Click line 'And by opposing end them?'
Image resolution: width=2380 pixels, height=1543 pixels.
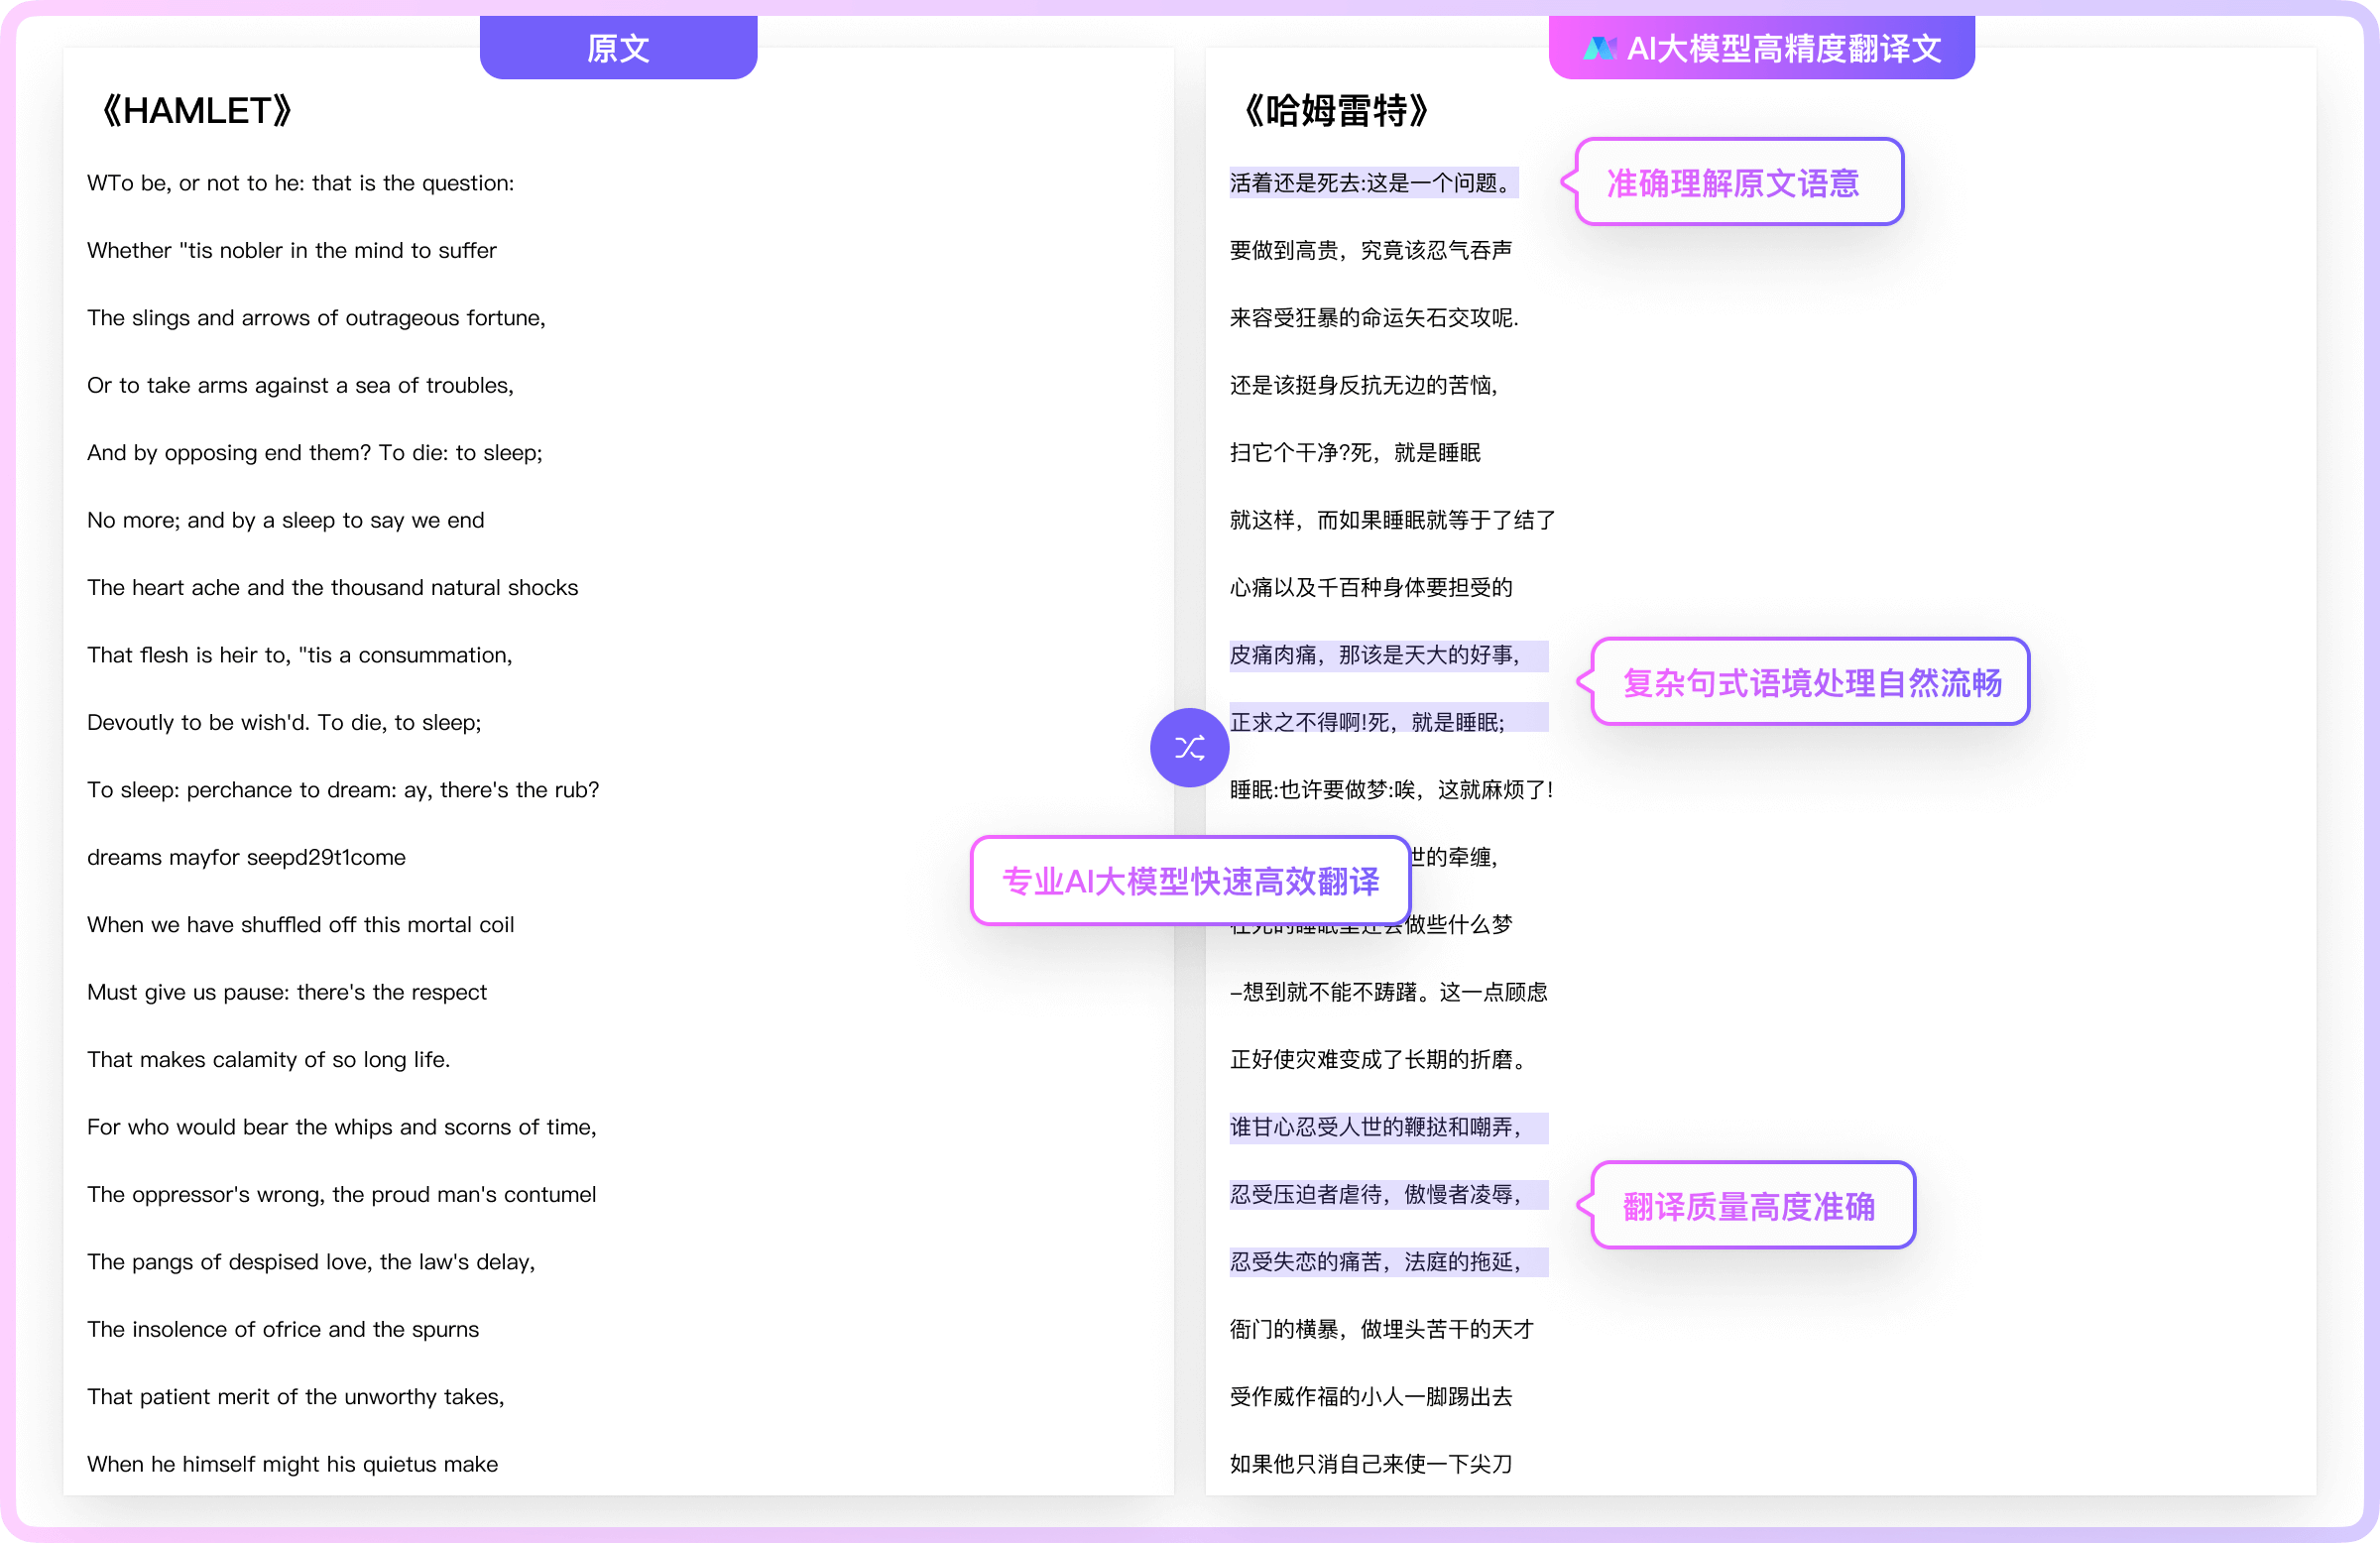(x=314, y=453)
